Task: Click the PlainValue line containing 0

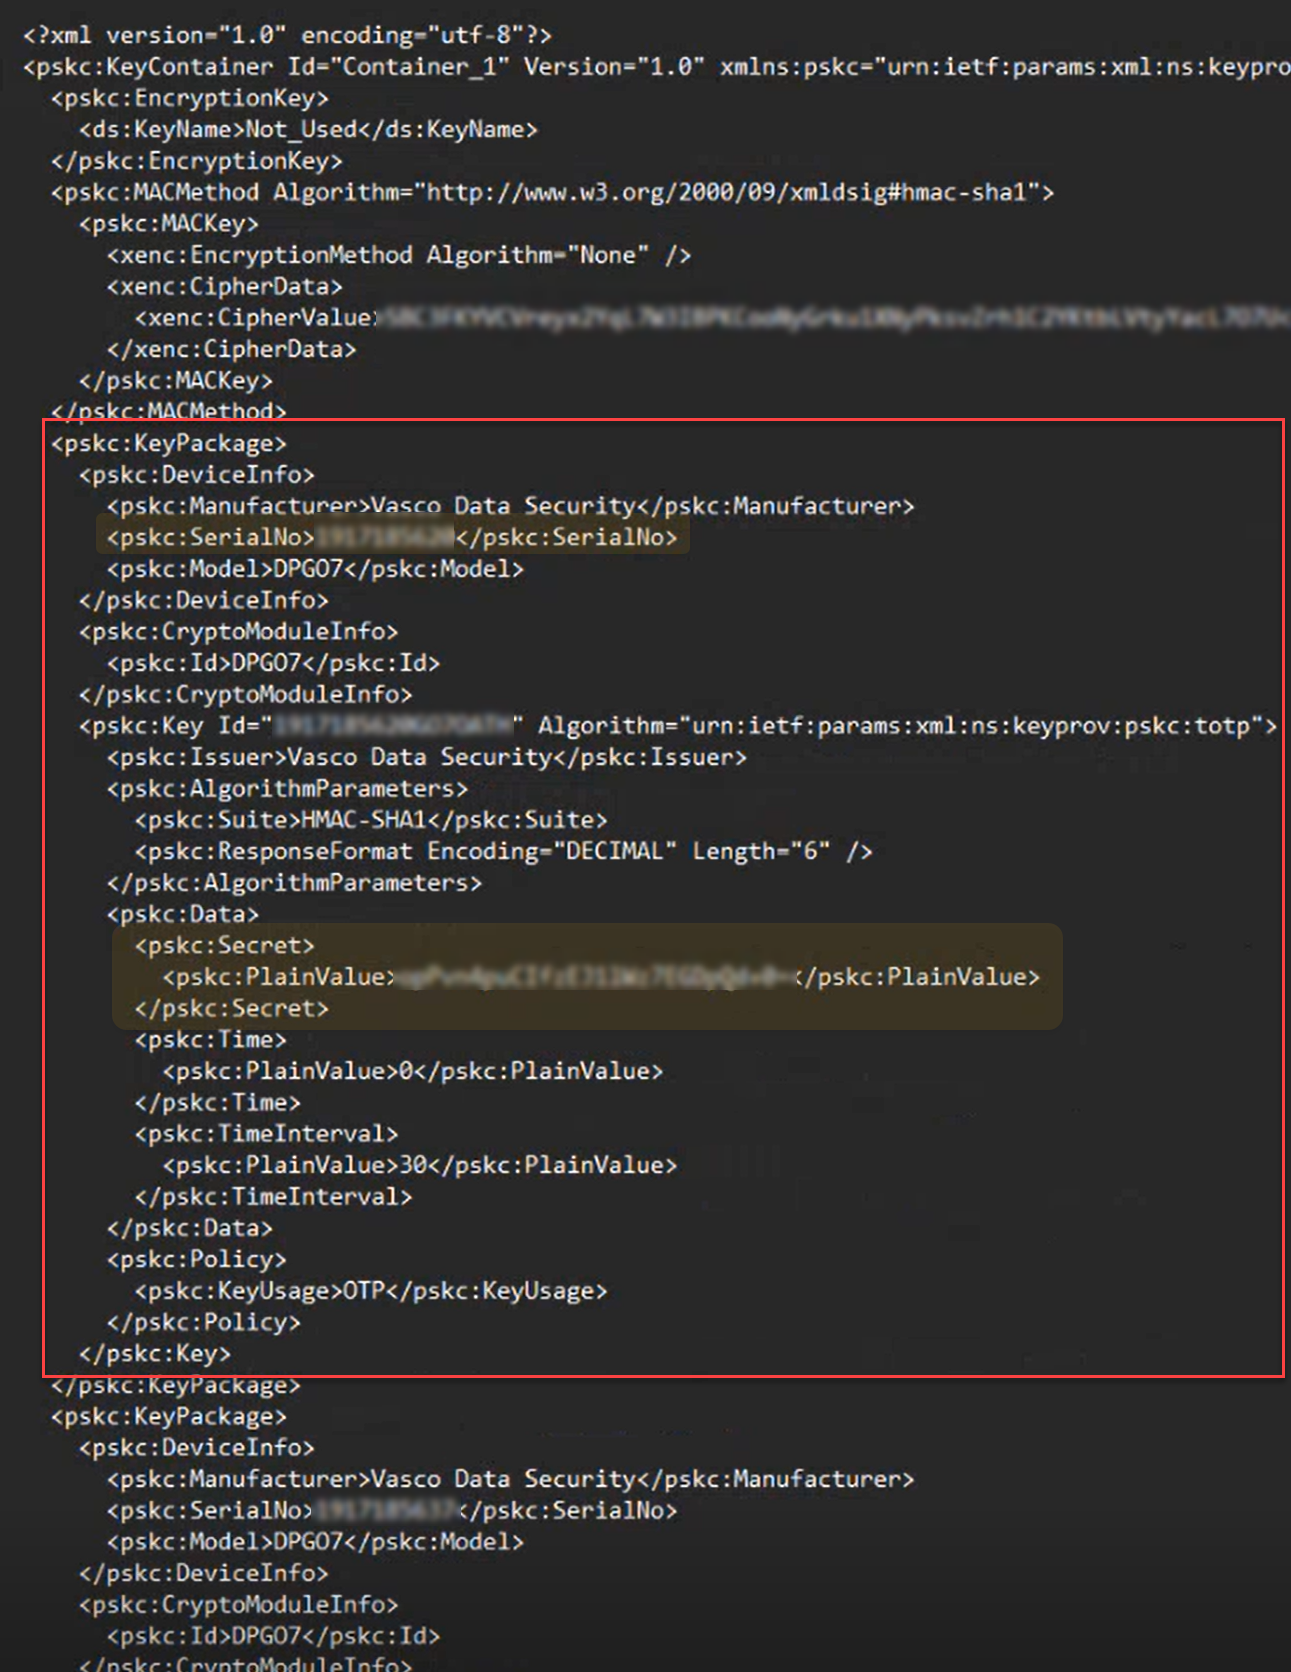Action: pyautogui.click(x=413, y=1071)
